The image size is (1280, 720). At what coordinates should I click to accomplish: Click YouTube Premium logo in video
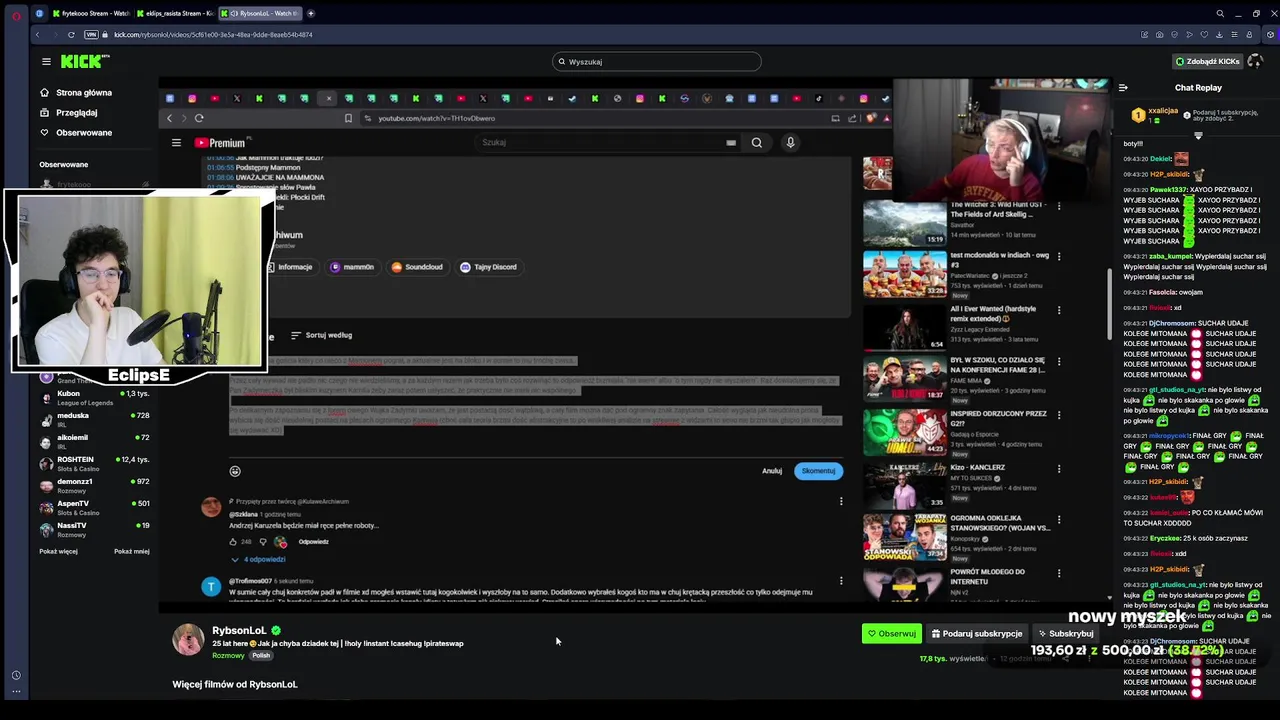point(220,143)
